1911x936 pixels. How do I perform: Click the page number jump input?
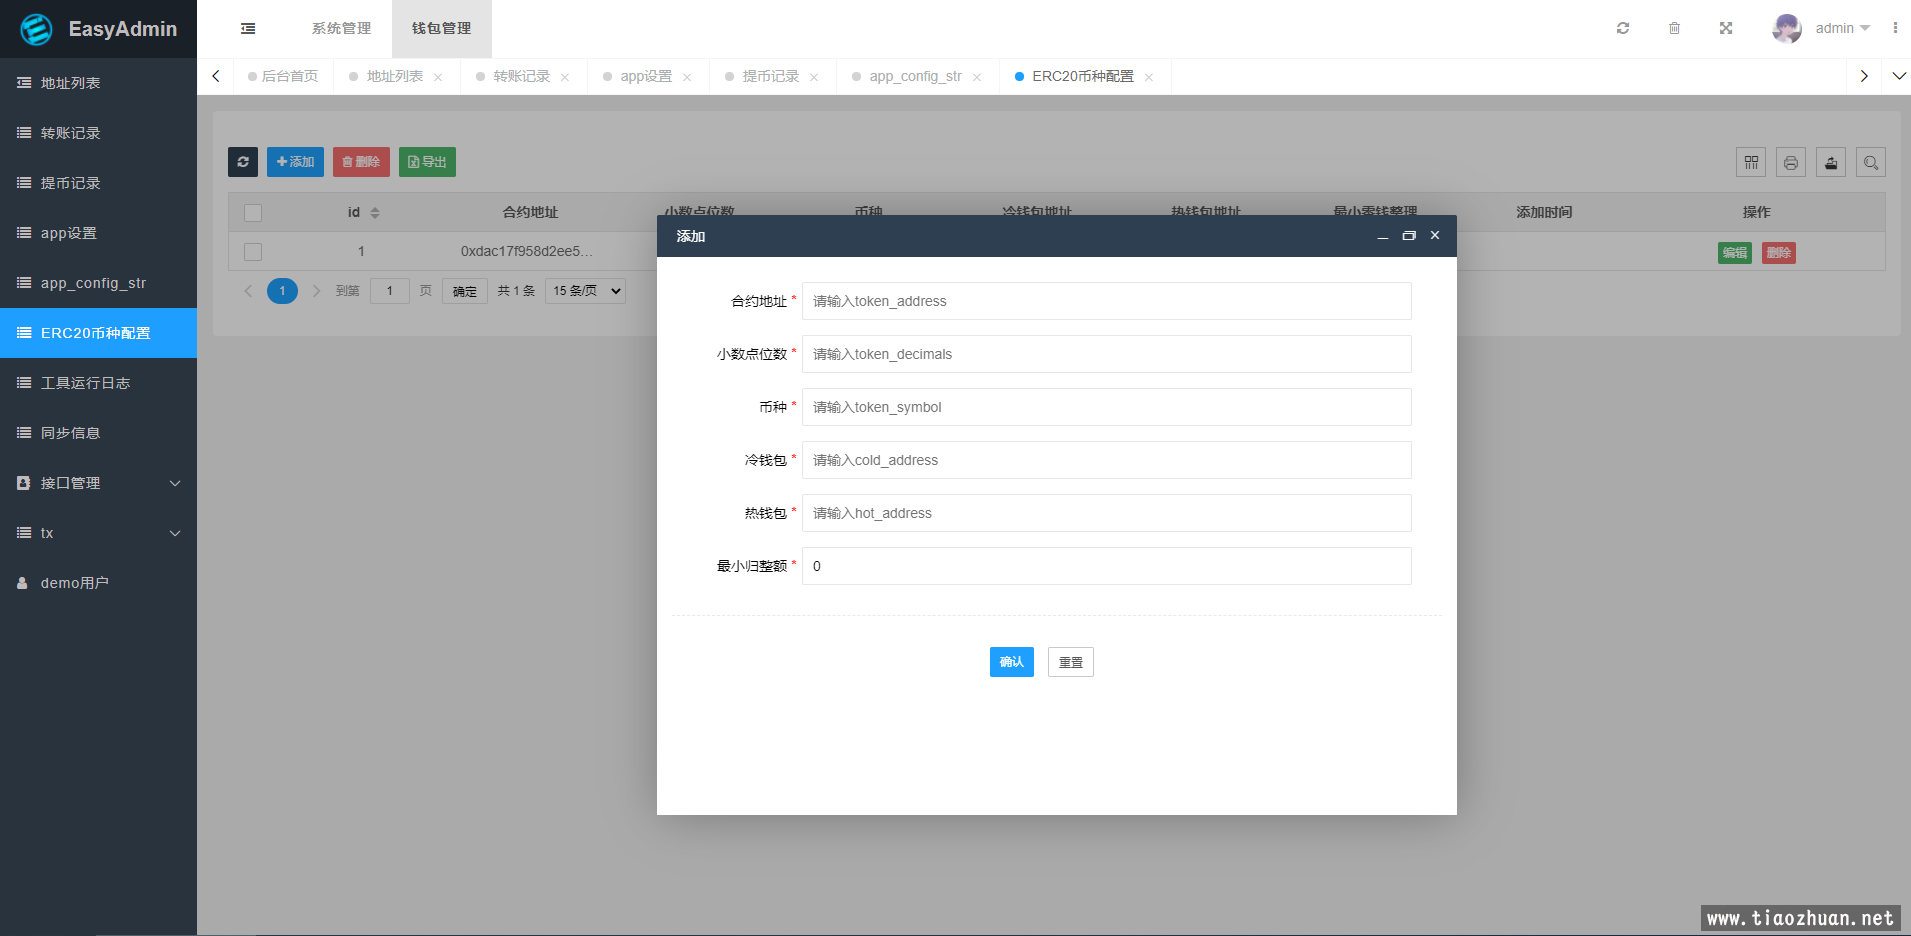coord(390,291)
